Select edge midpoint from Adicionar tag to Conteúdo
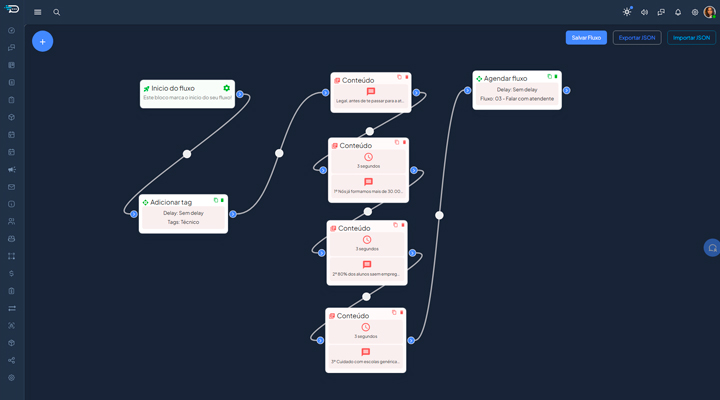This screenshot has width=720, height=400. click(x=279, y=153)
